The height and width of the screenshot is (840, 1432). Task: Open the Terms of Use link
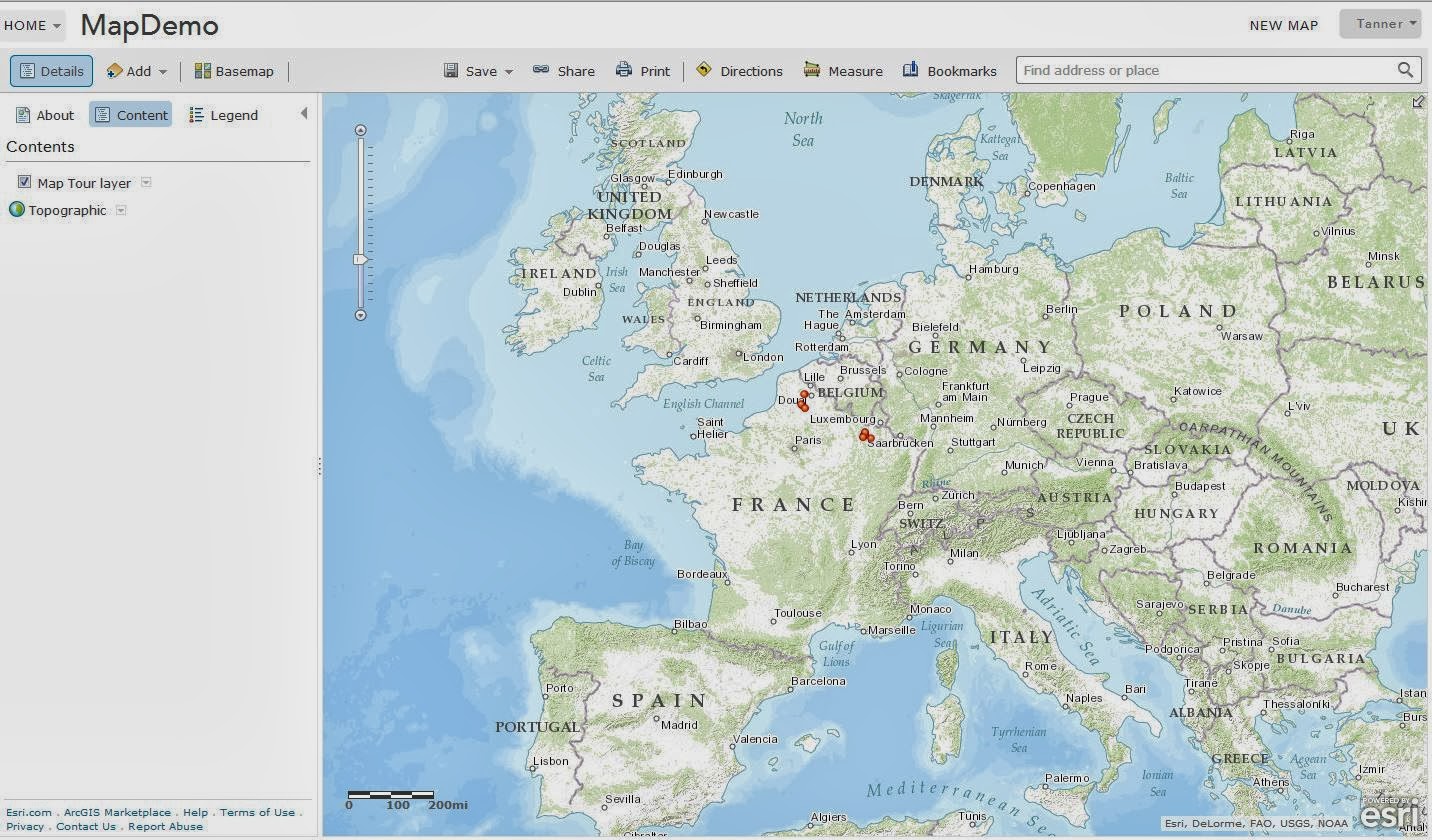(x=257, y=812)
